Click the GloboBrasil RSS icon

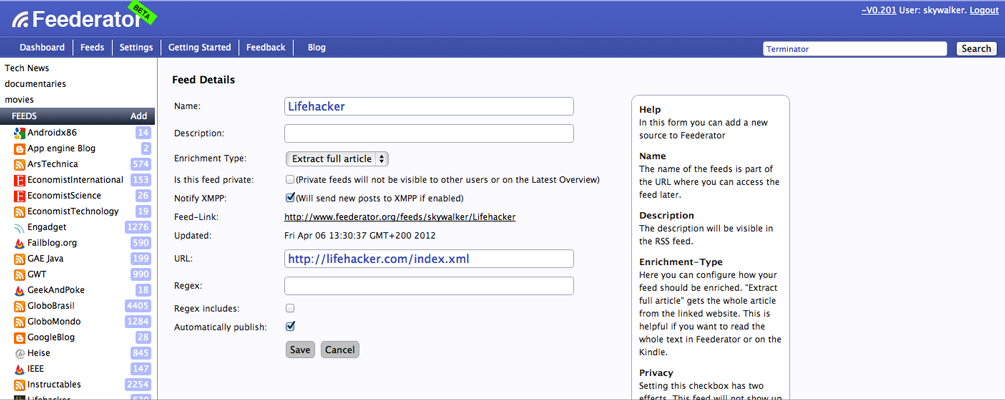coord(19,306)
